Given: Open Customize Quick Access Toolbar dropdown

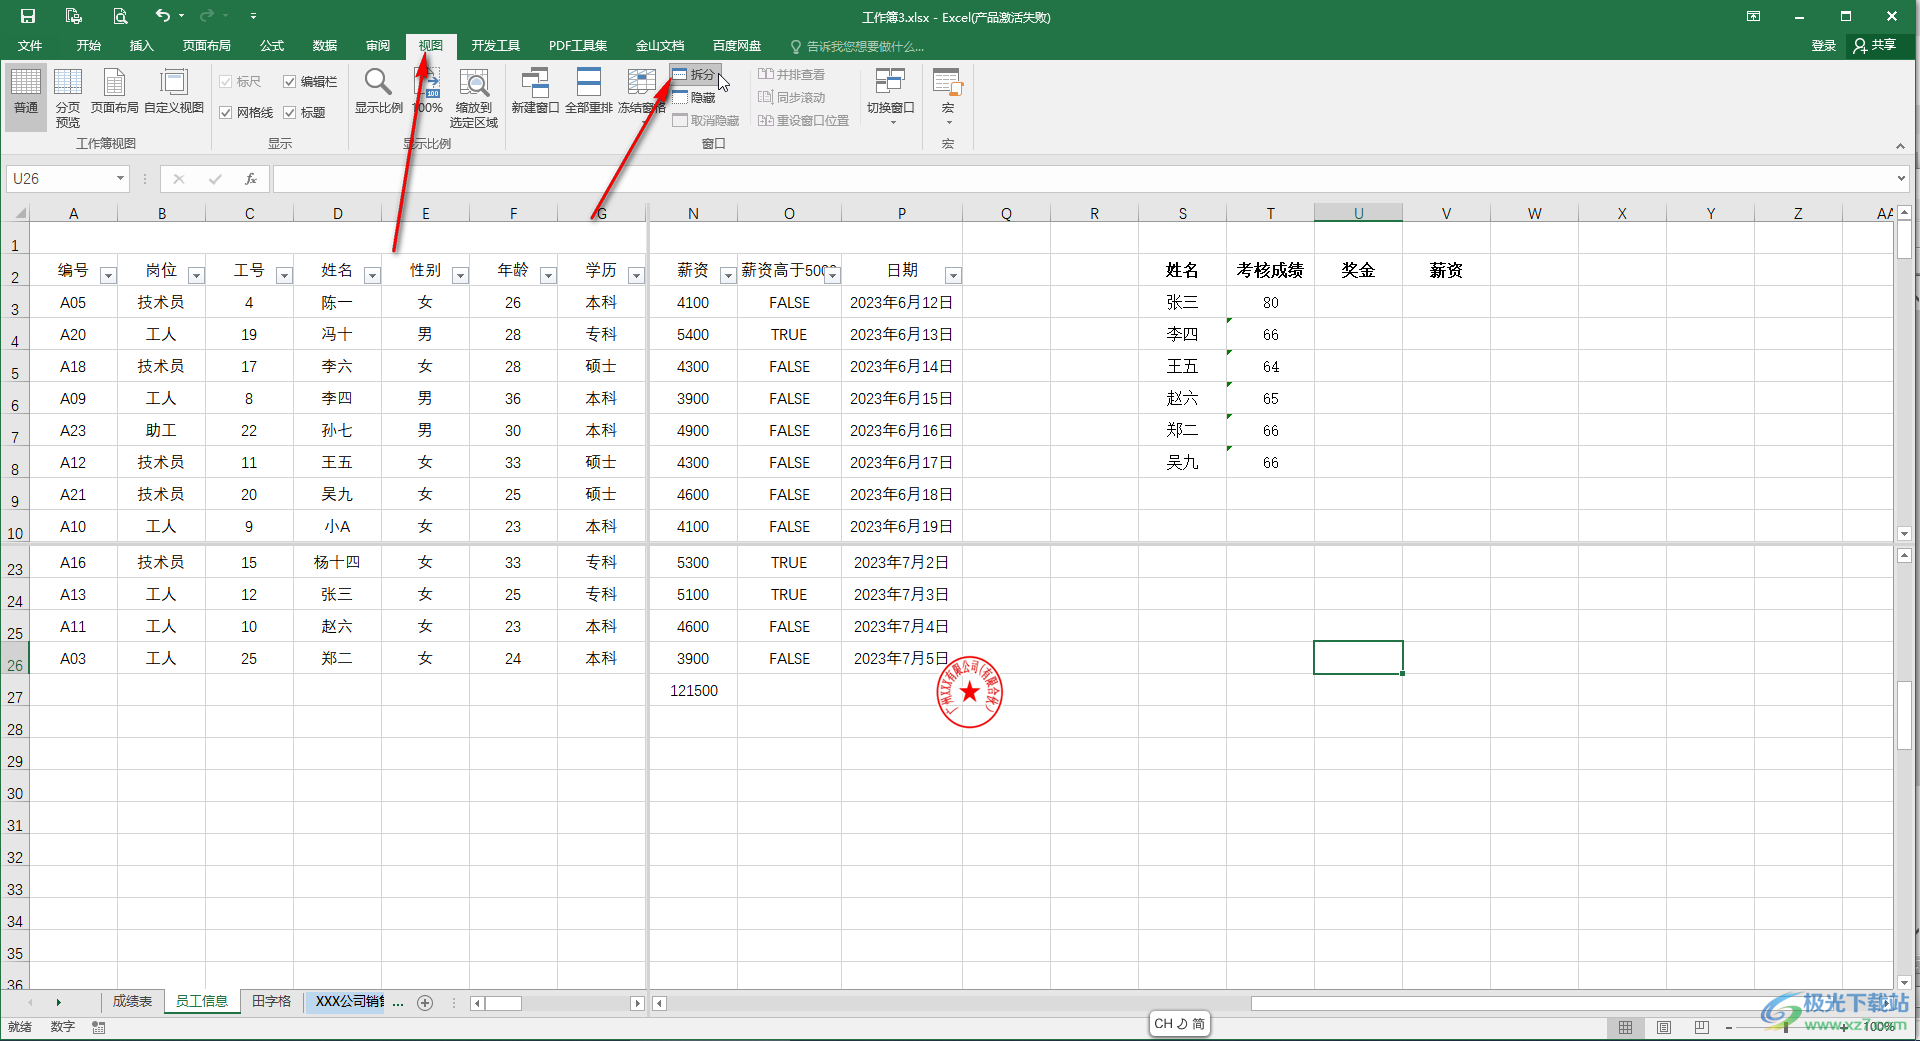Looking at the screenshot, I should coord(253,16).
